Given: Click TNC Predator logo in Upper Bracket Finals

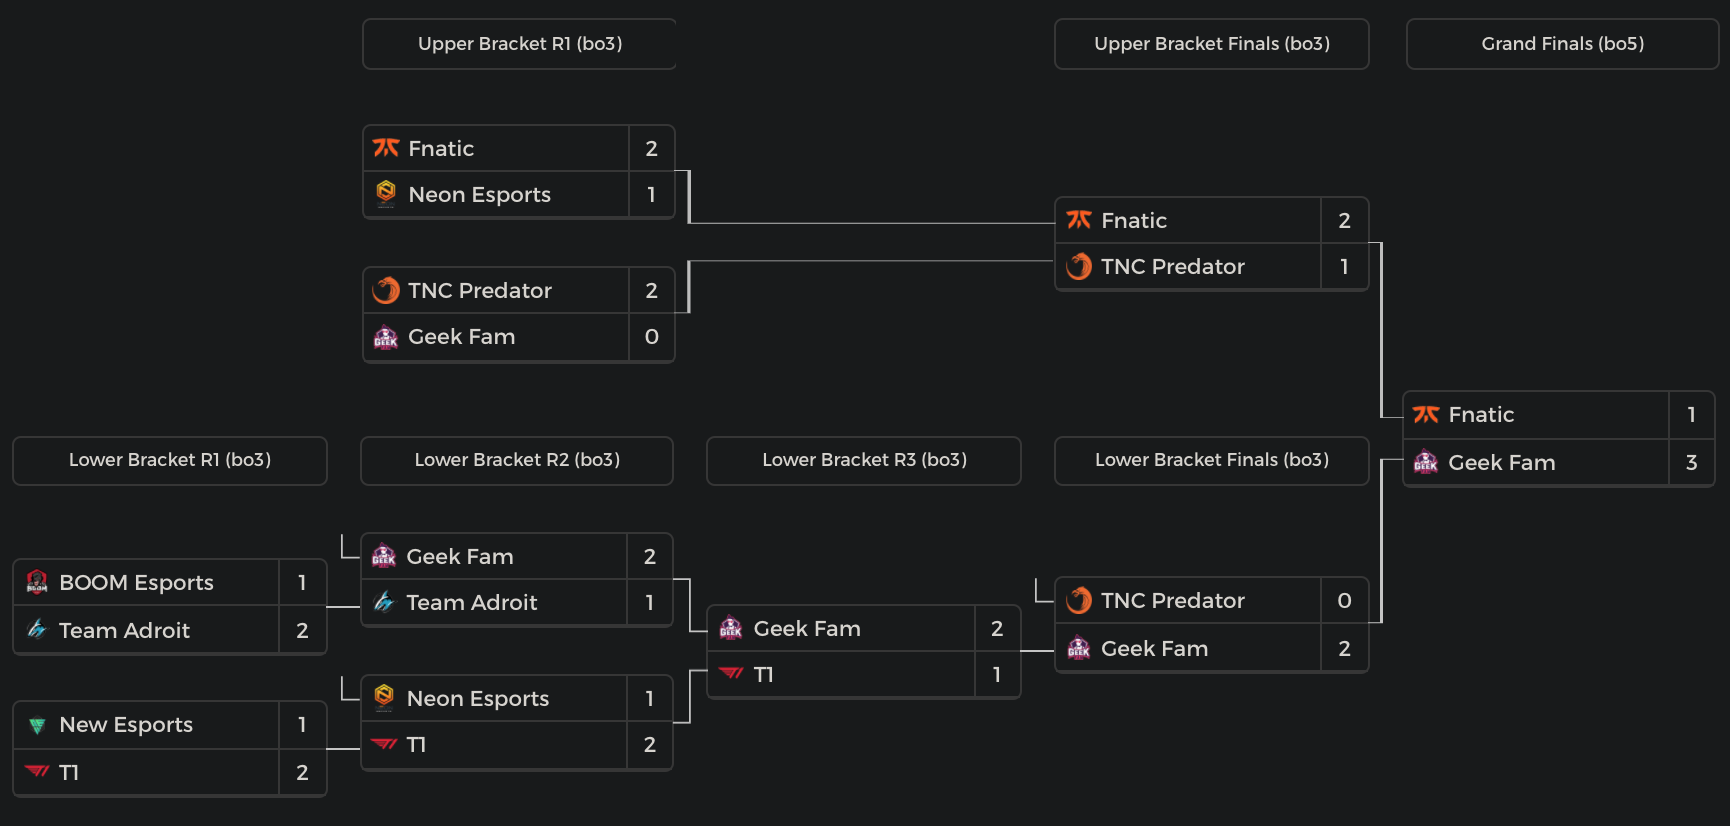Looking at the screenshot, I should coord(1079,267).
